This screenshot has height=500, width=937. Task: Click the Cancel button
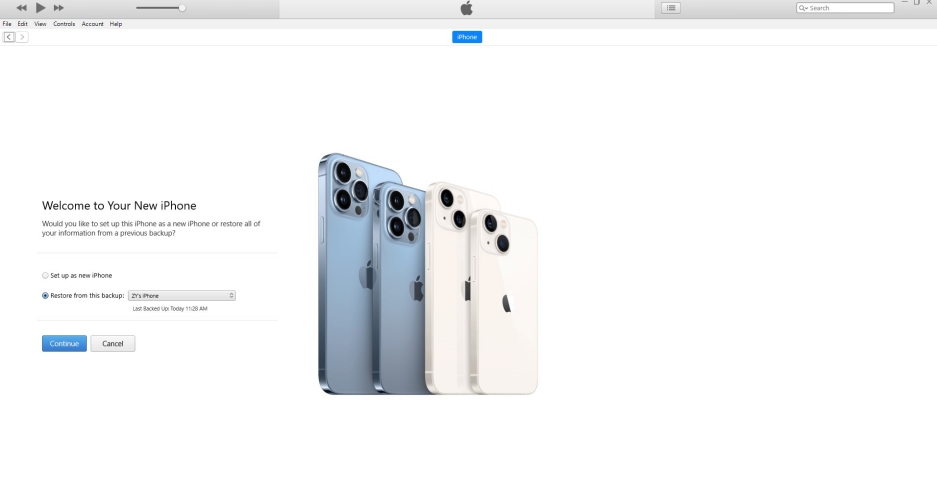pyautogui.click(x=112, y=343)
